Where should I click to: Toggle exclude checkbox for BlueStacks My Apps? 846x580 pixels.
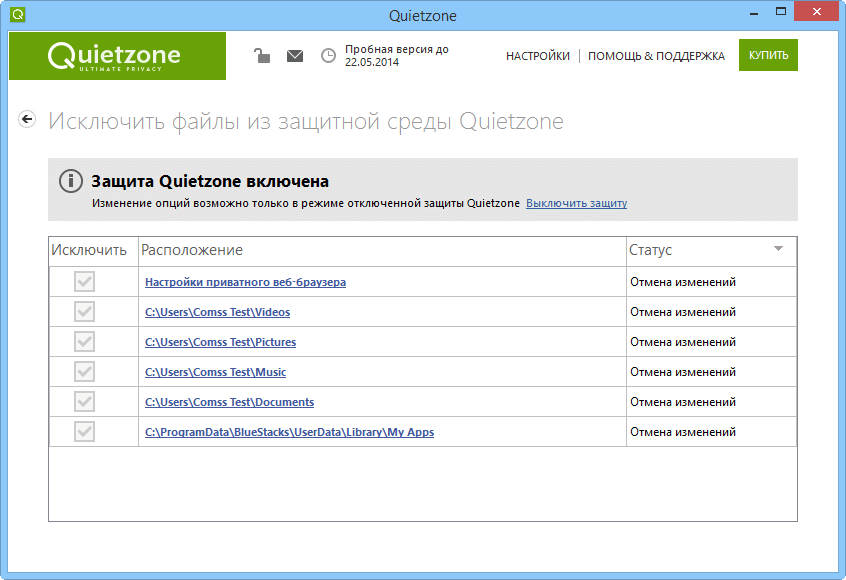pos(85,432)
